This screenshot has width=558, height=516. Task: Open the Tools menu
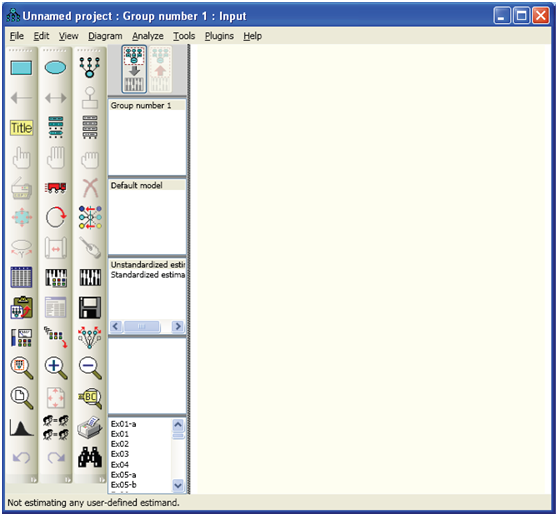[184, 36]
